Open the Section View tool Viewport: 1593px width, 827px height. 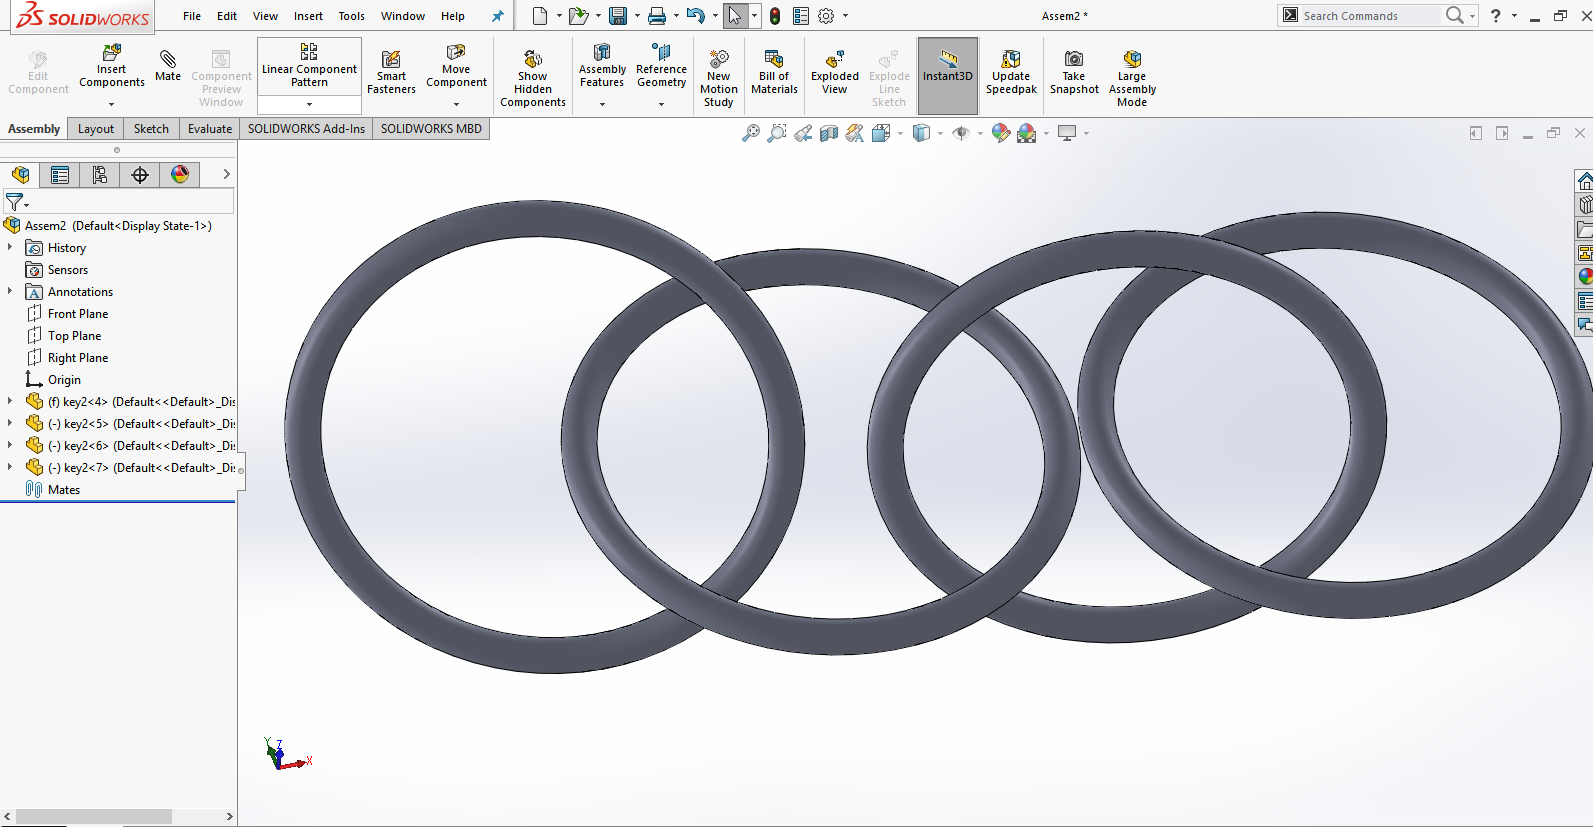tap(829, 133)
